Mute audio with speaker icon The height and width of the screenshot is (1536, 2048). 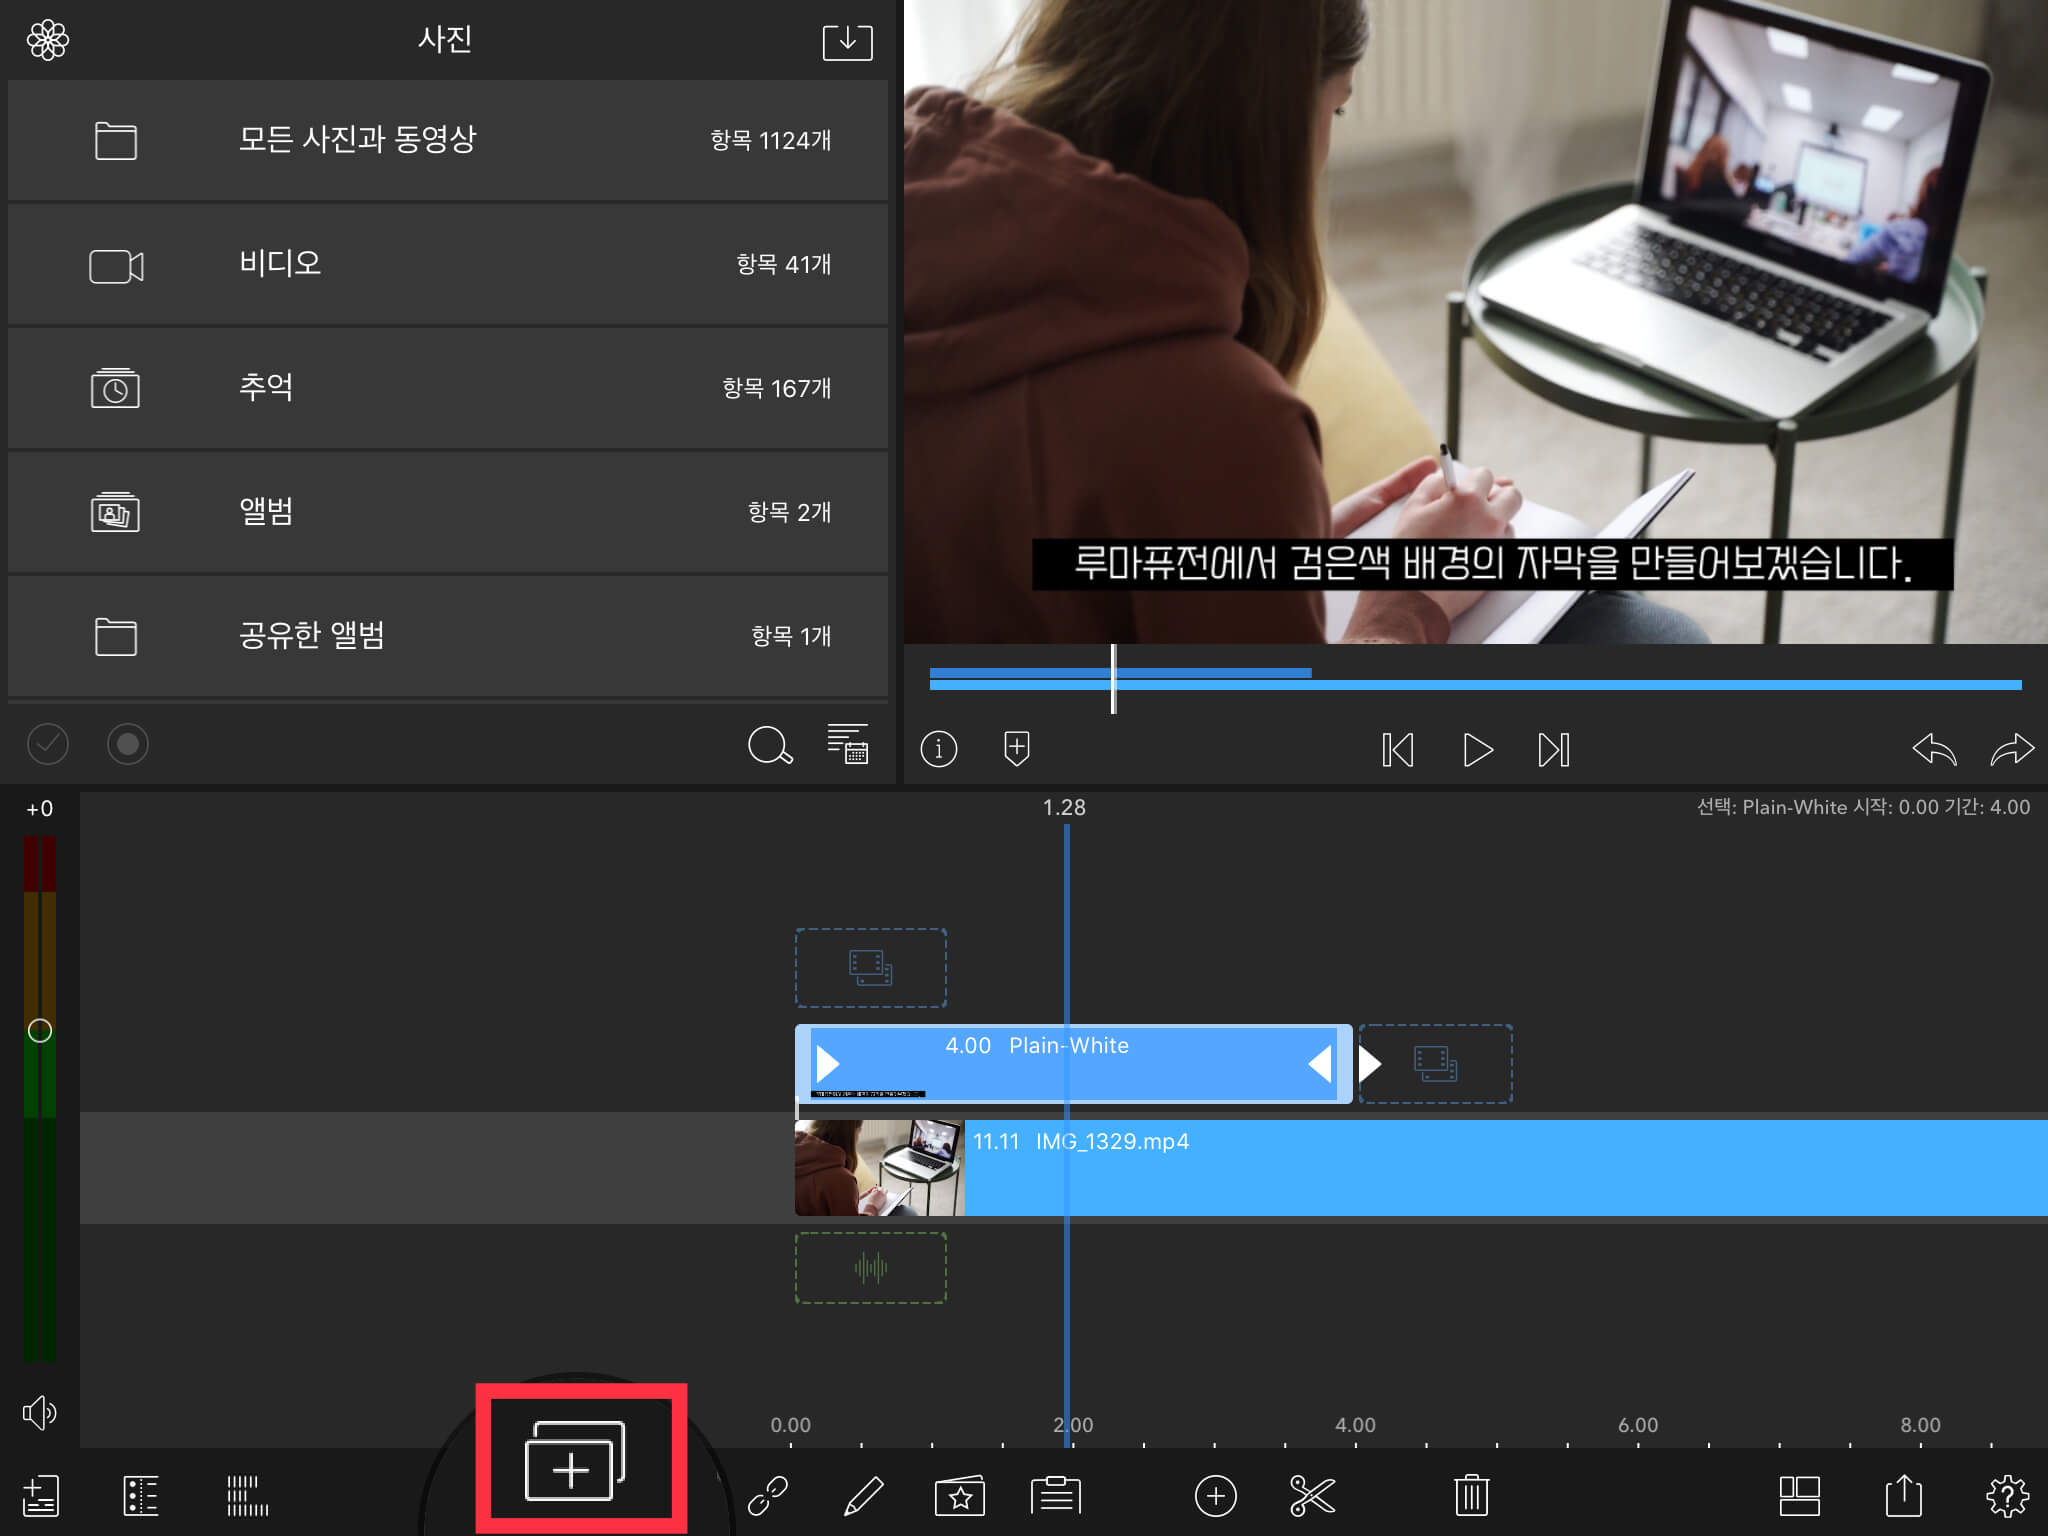pos(40,1412)
